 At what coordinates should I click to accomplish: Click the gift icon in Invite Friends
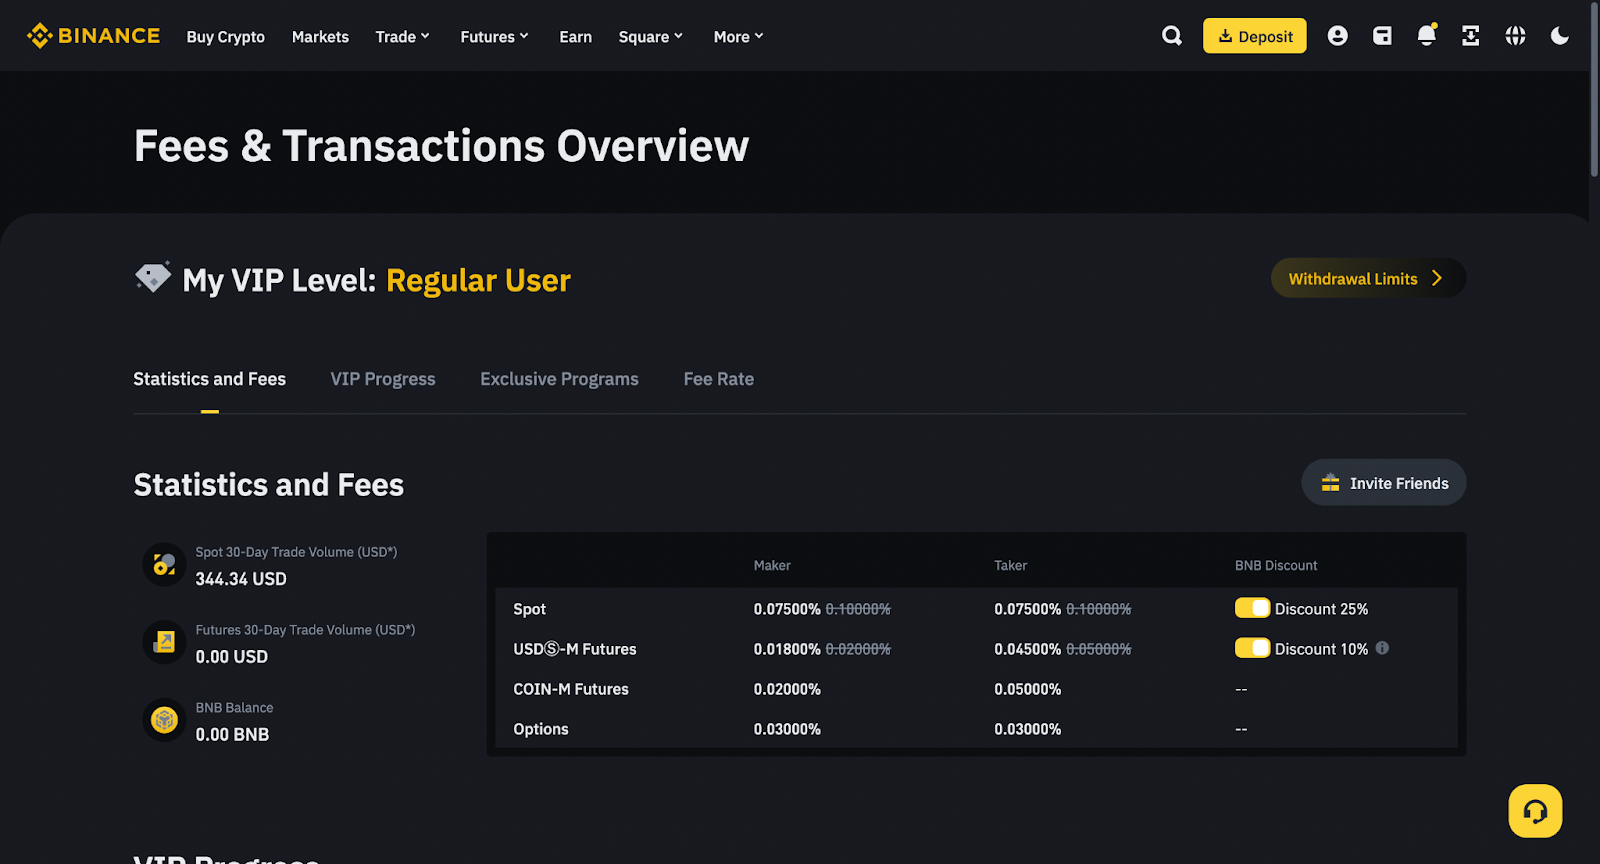(1330, 483)
